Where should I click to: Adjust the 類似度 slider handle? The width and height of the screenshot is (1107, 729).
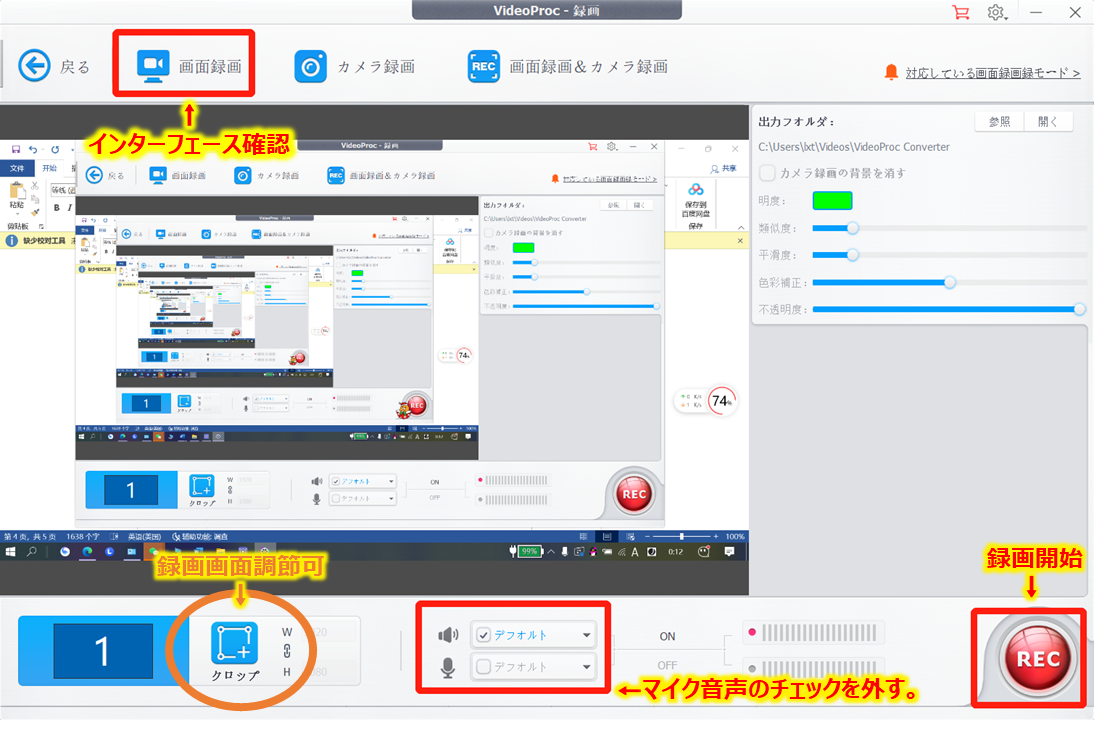(x=853, y=228)
